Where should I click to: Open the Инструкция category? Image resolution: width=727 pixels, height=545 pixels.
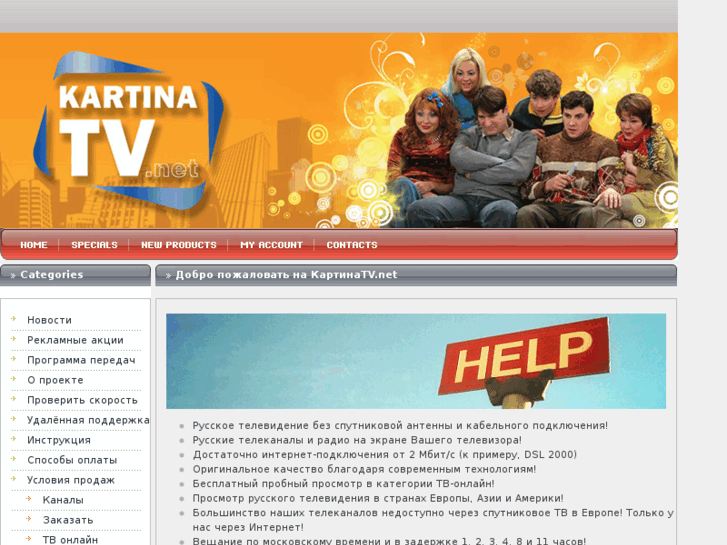(59, 440)
